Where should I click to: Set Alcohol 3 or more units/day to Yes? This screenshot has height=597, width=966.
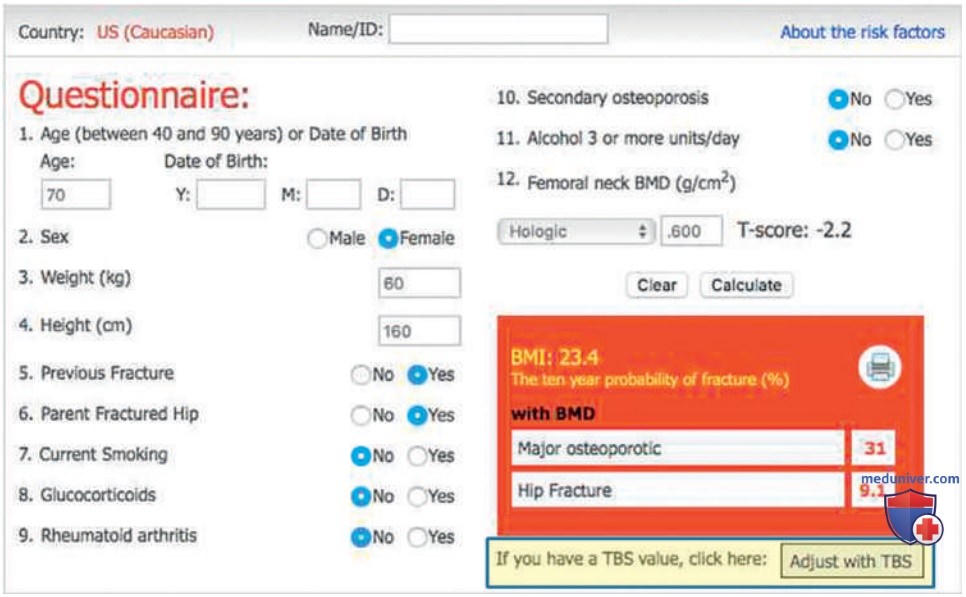[x=894, y=140]
